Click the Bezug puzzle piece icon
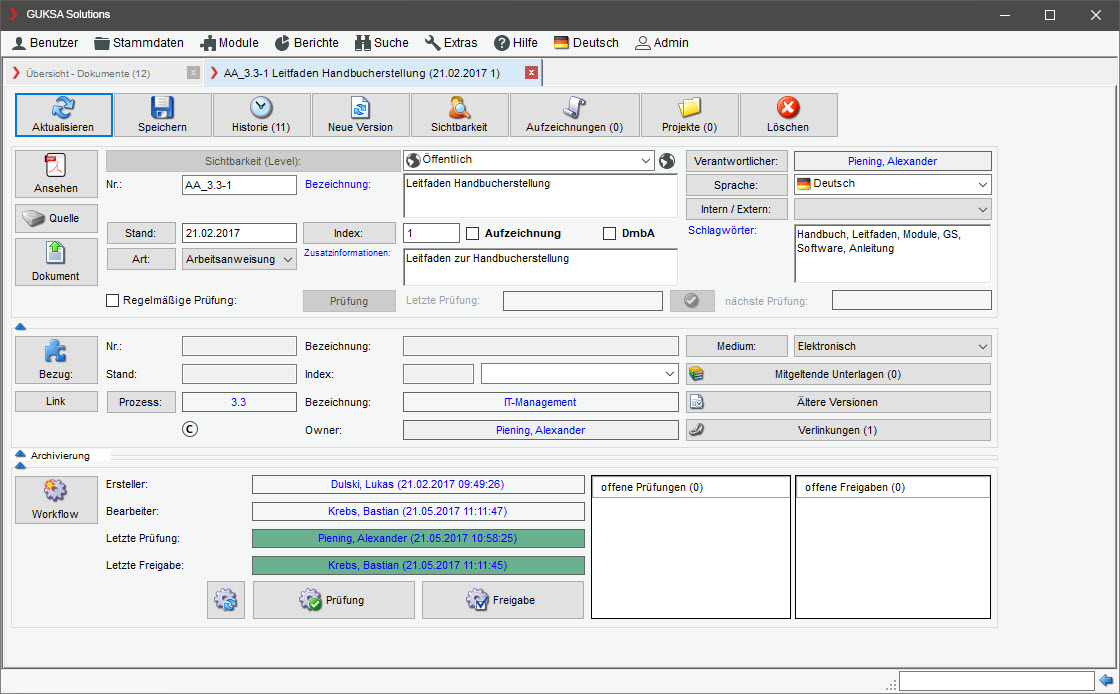1120x694 pixels. [x=56, y=351]
